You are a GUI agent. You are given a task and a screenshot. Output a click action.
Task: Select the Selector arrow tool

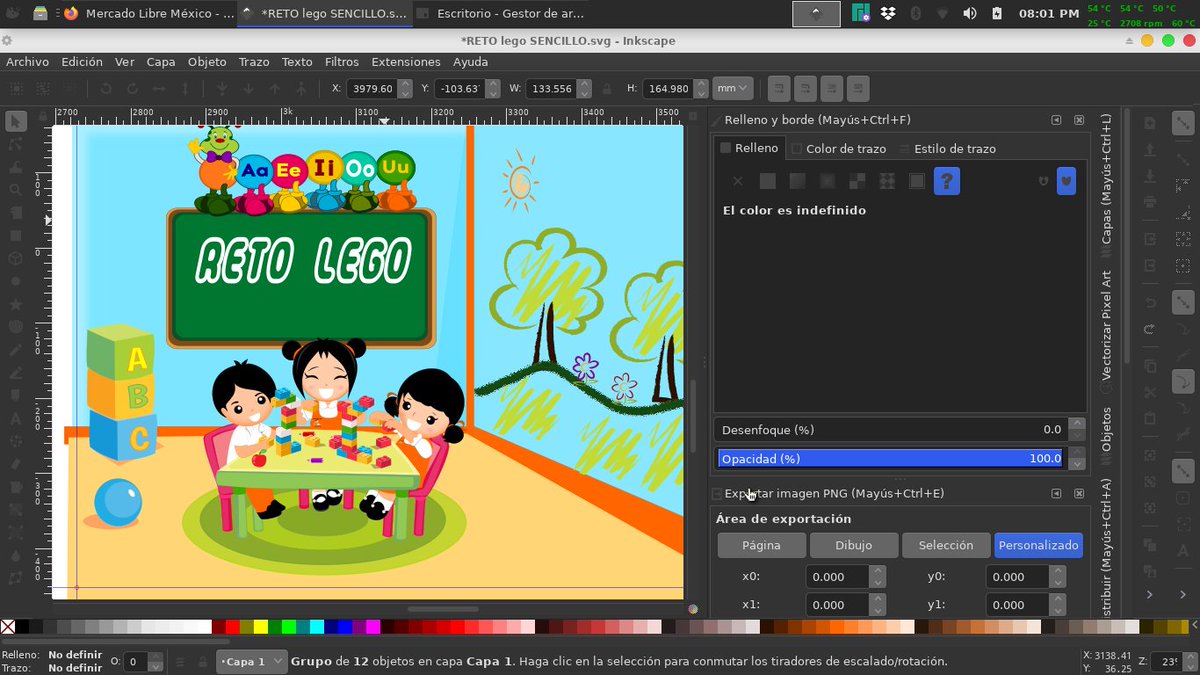click(15, 121)
